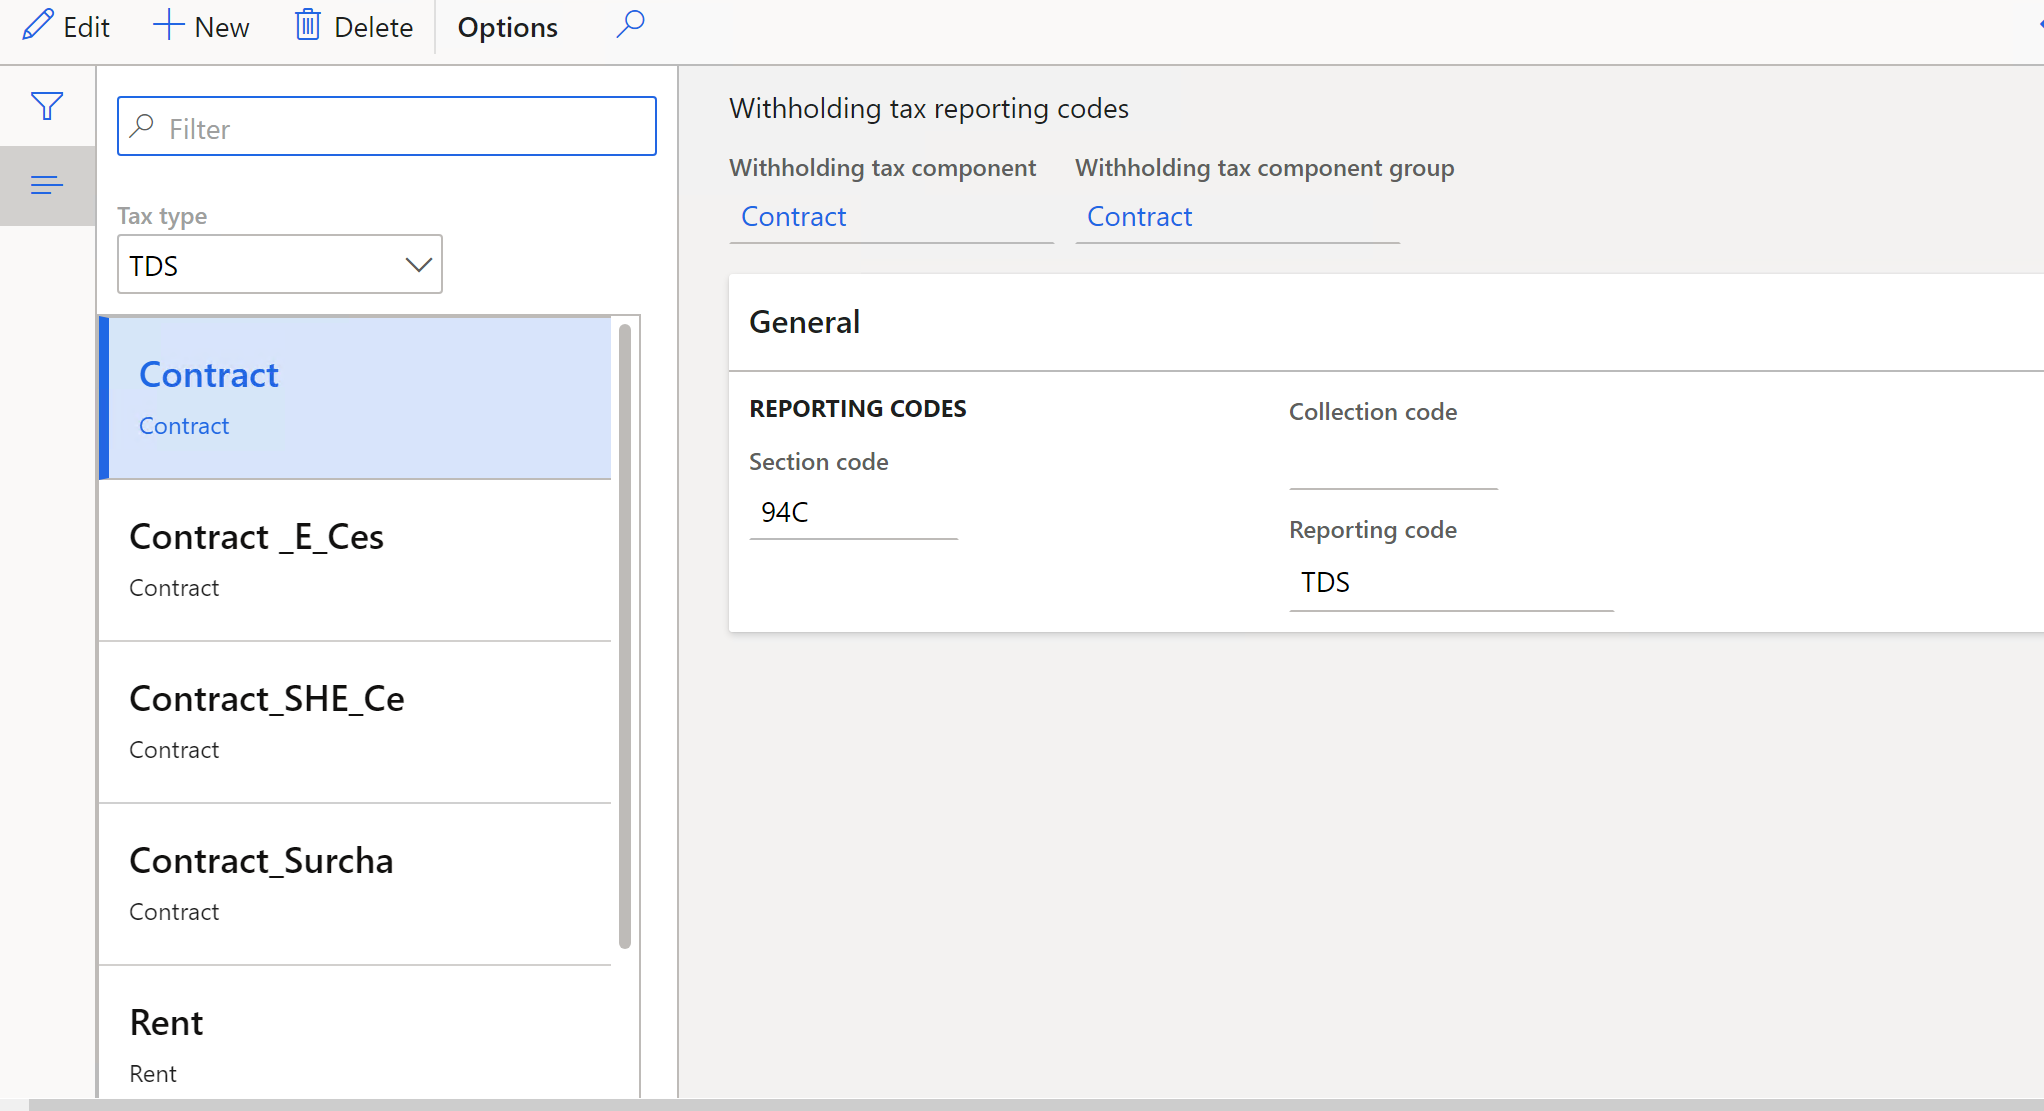
Task: Click the Collection code label
Action: click(x=1372, y=411)
